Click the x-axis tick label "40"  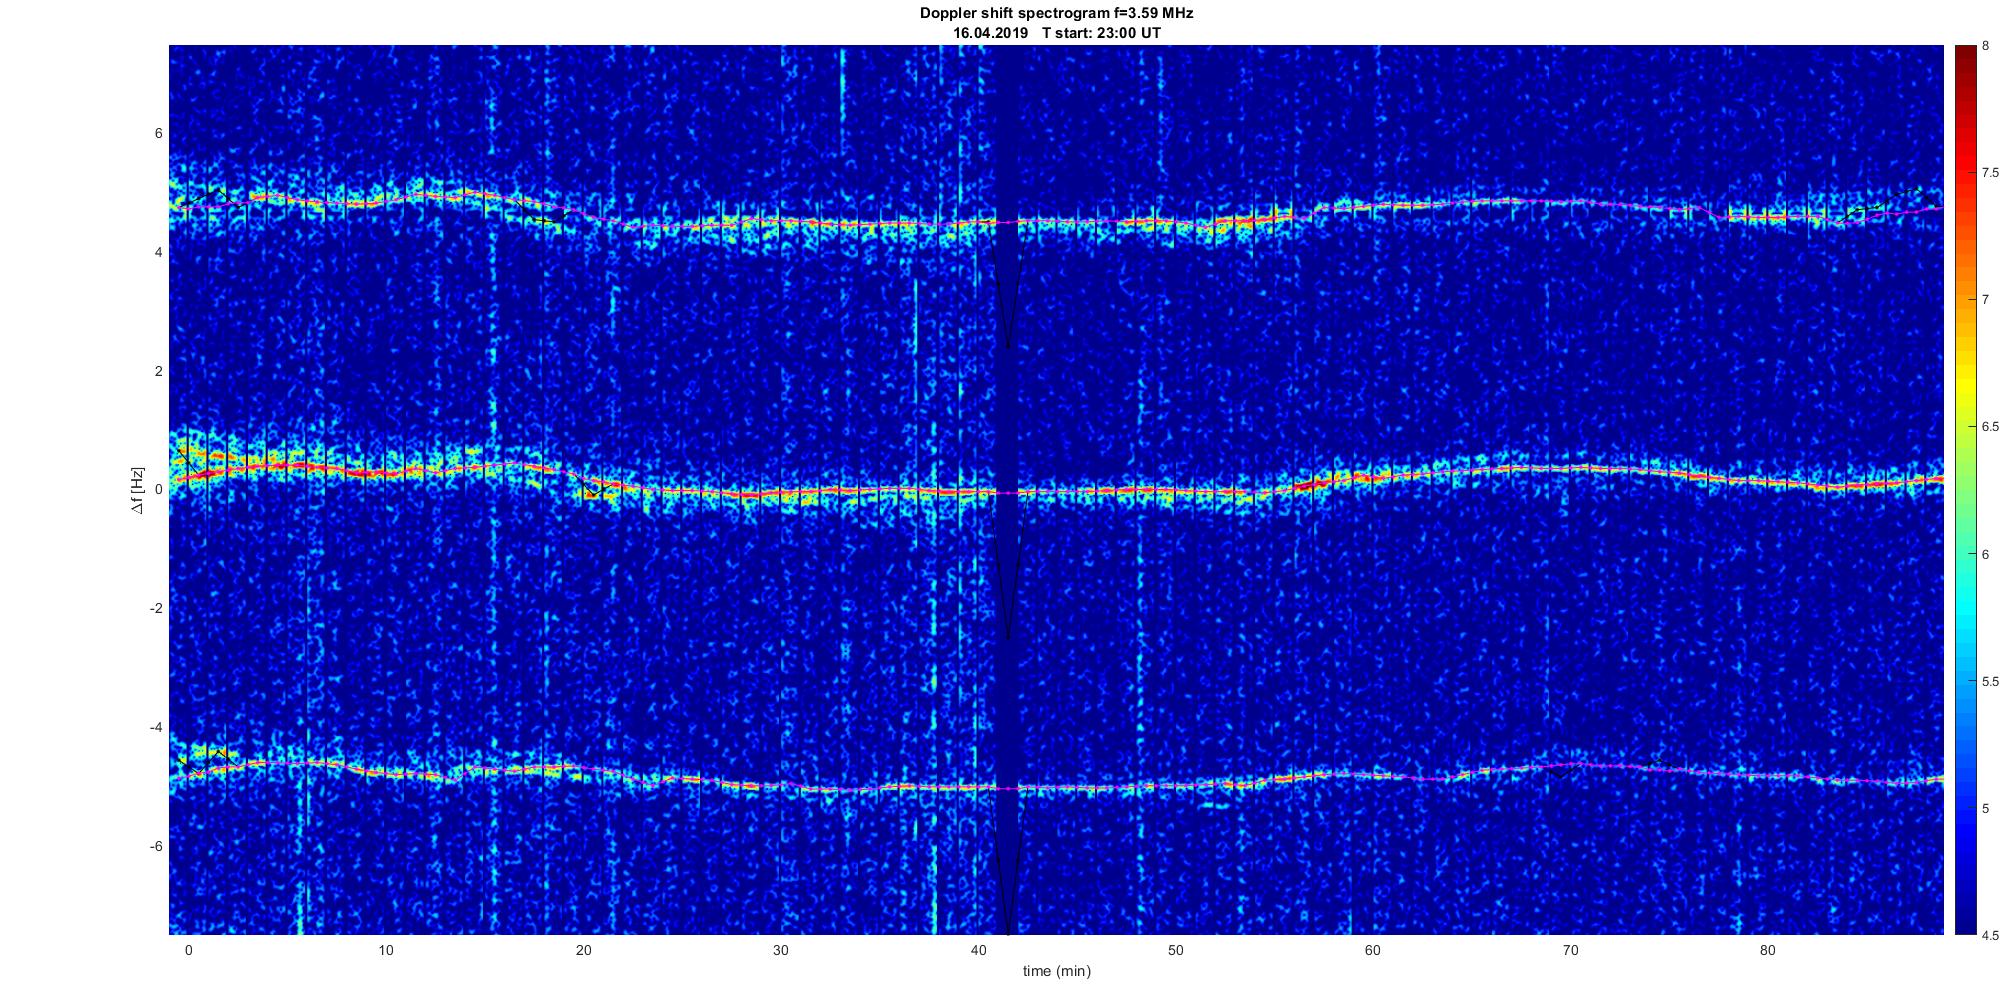coord(978,951)
